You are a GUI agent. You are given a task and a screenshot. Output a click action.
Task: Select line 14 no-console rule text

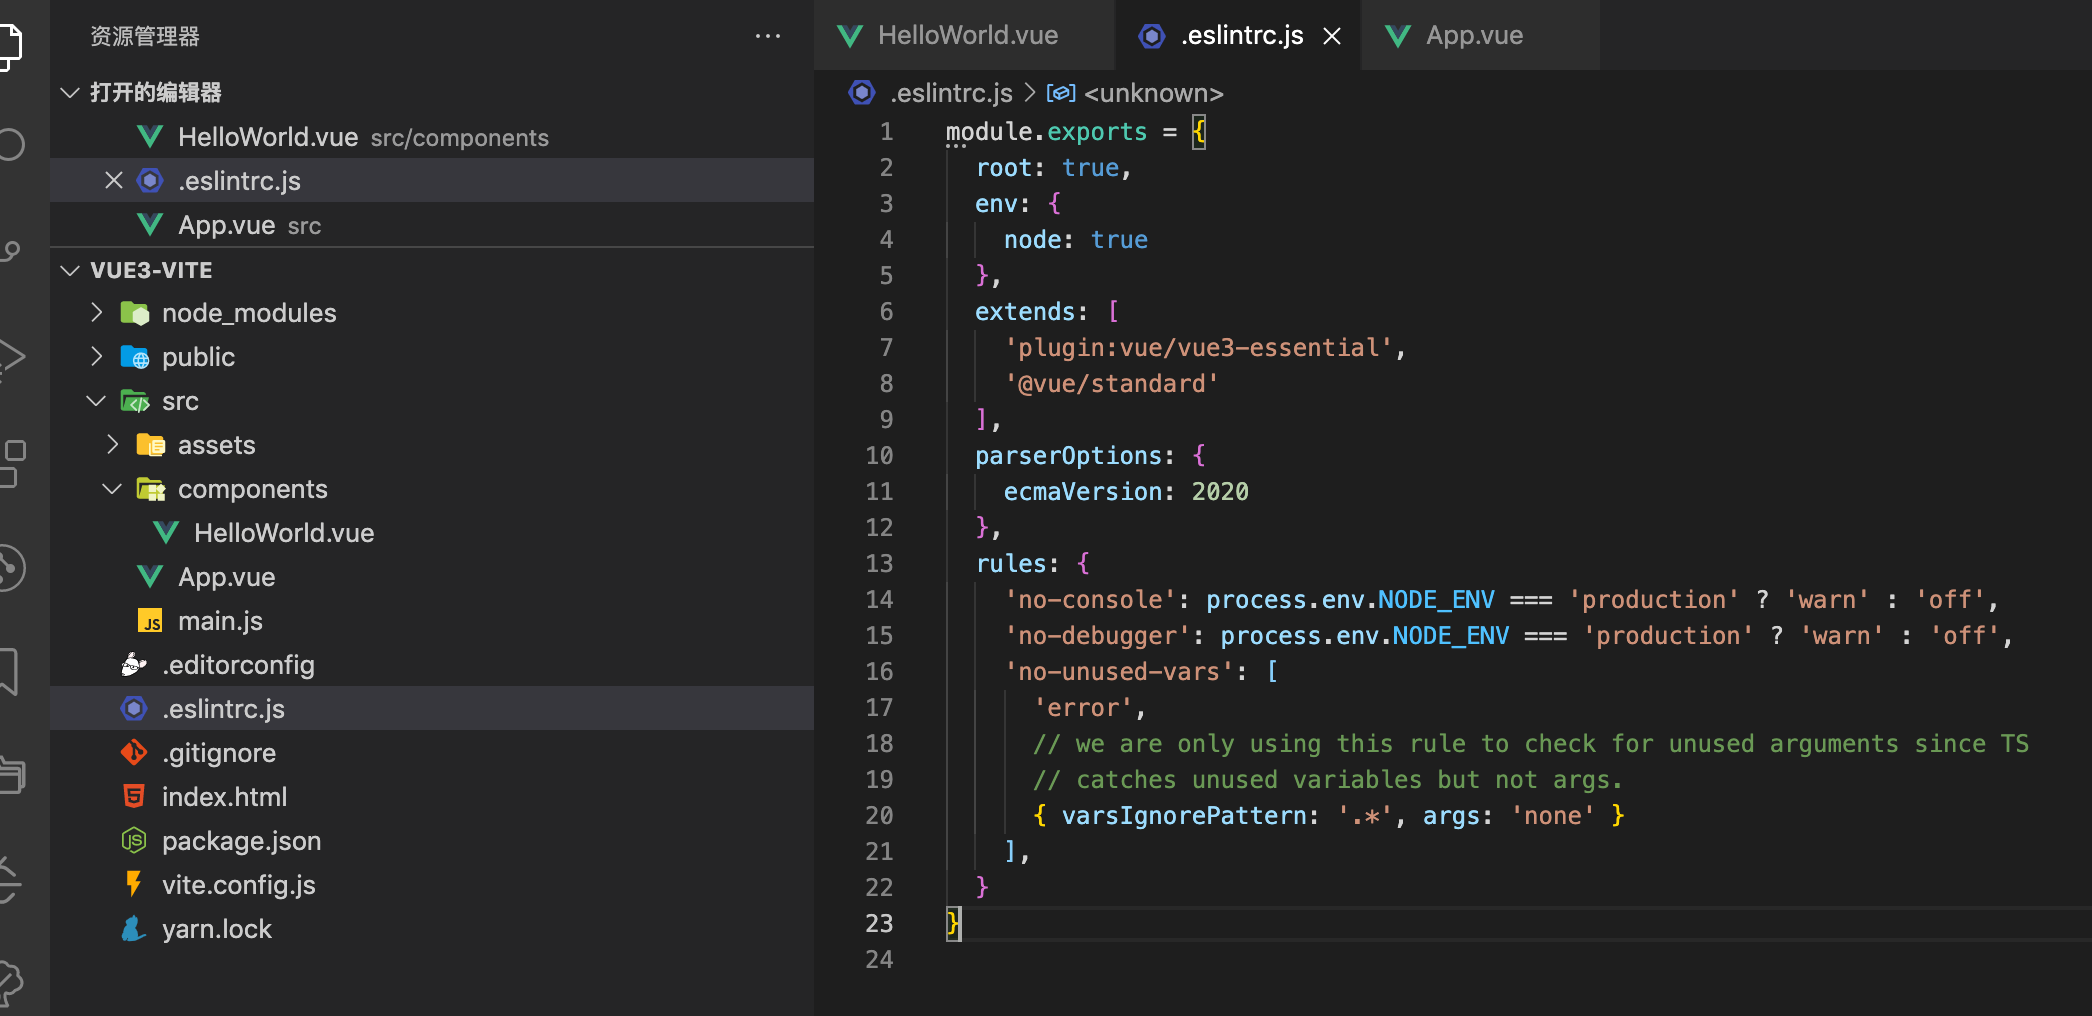pyautogui.click(x=1089, y=599)
